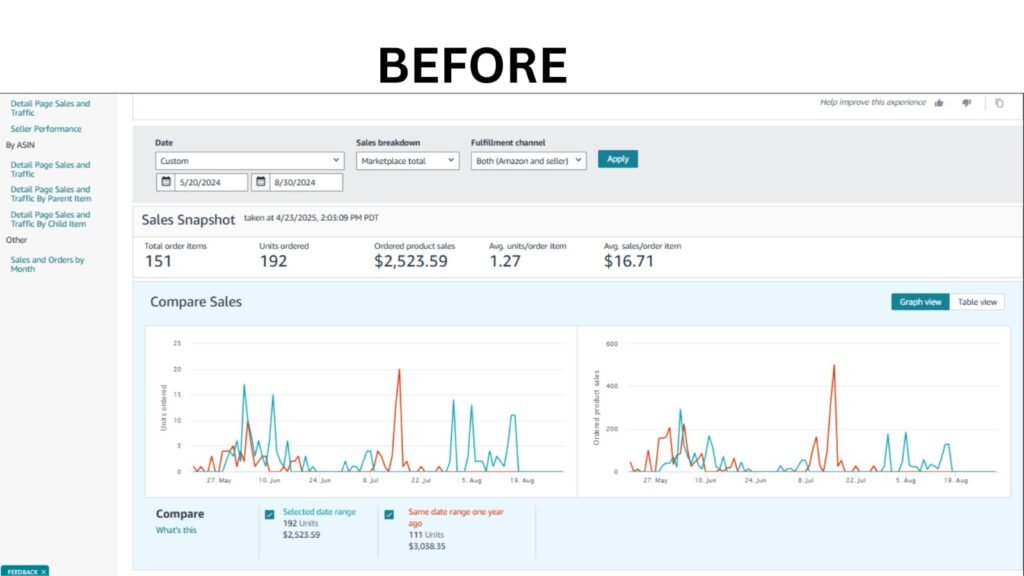This screenshot has height=576, width=1024.
Task: Open Sales and Orders by Month report
Action: (x=47, y=264)
